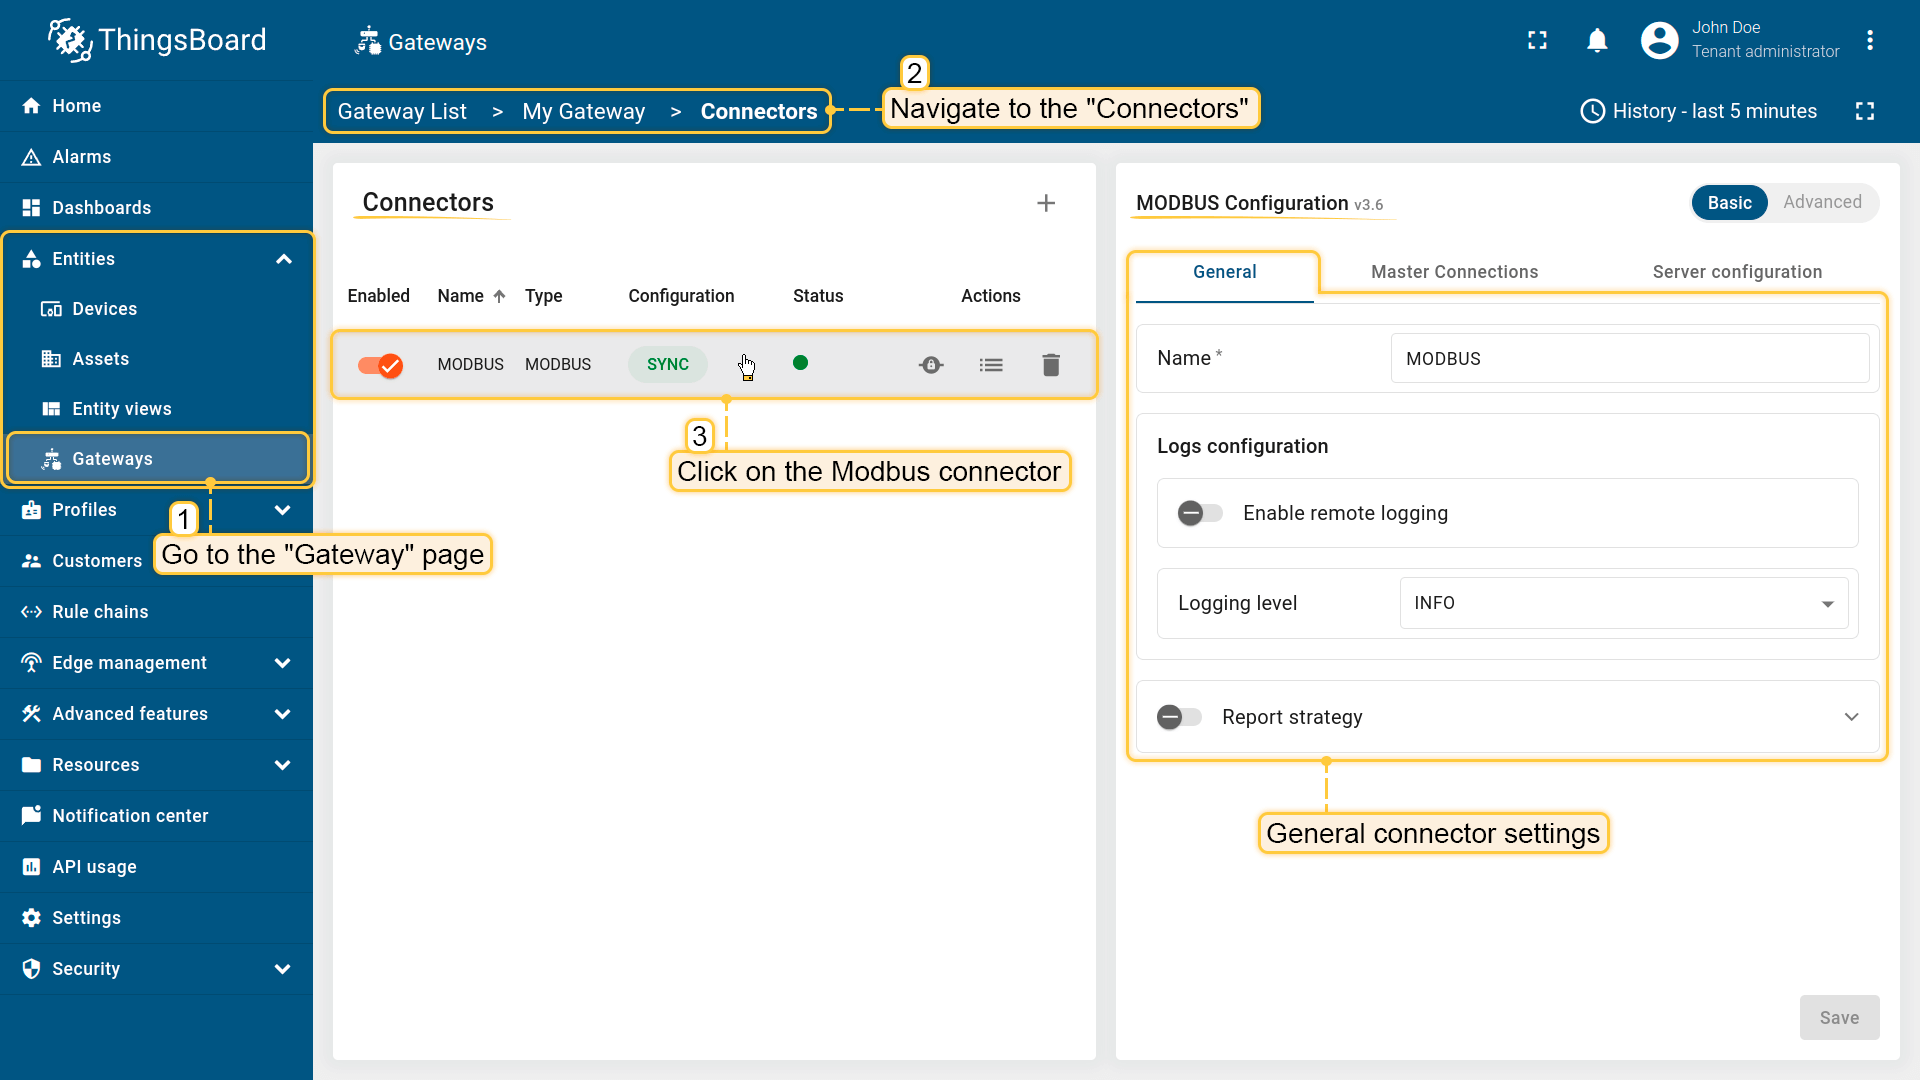Image resolution: width=1920 pixels, height=1080 pixels.
Task: Open MODBUS connector logs list icon
Action: click(991, 365)
